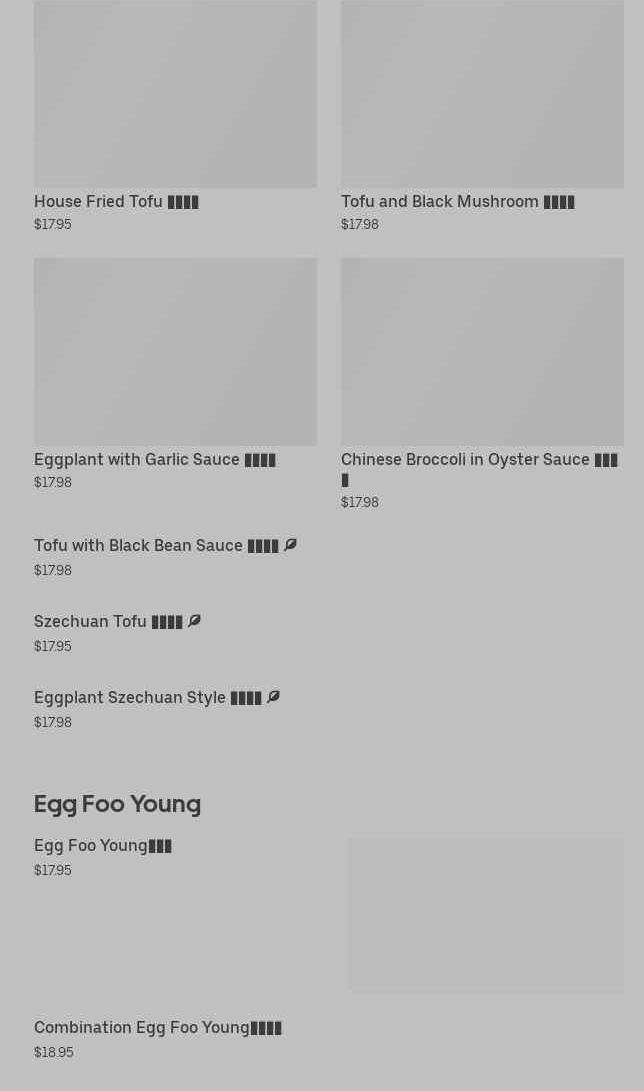This screenshot has height=1091, width=644.
Task: Click the spicy leaf icon next to Szechuan Tofu
Action: click(194, 621)
